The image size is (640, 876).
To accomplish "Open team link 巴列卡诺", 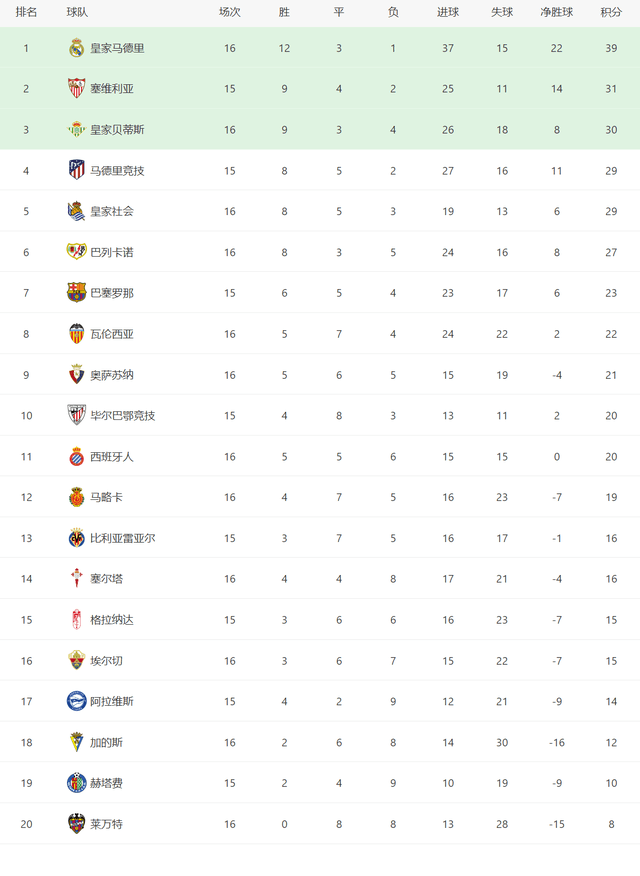I will 112,252.
